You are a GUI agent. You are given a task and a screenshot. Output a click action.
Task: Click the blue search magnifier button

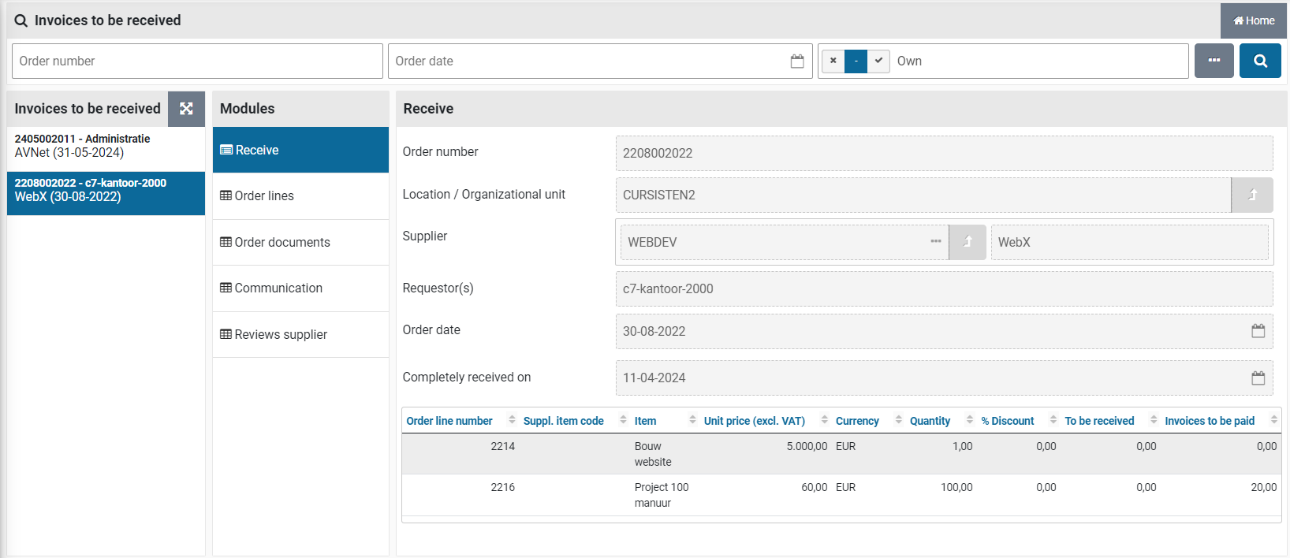1260,61
